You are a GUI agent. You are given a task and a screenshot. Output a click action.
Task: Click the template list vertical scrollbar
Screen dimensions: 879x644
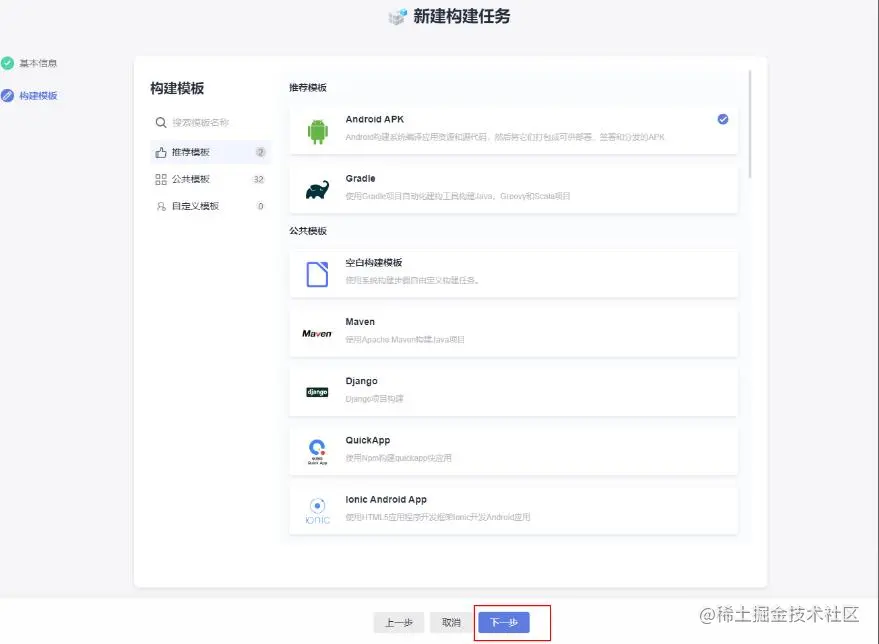click(750, 123)
